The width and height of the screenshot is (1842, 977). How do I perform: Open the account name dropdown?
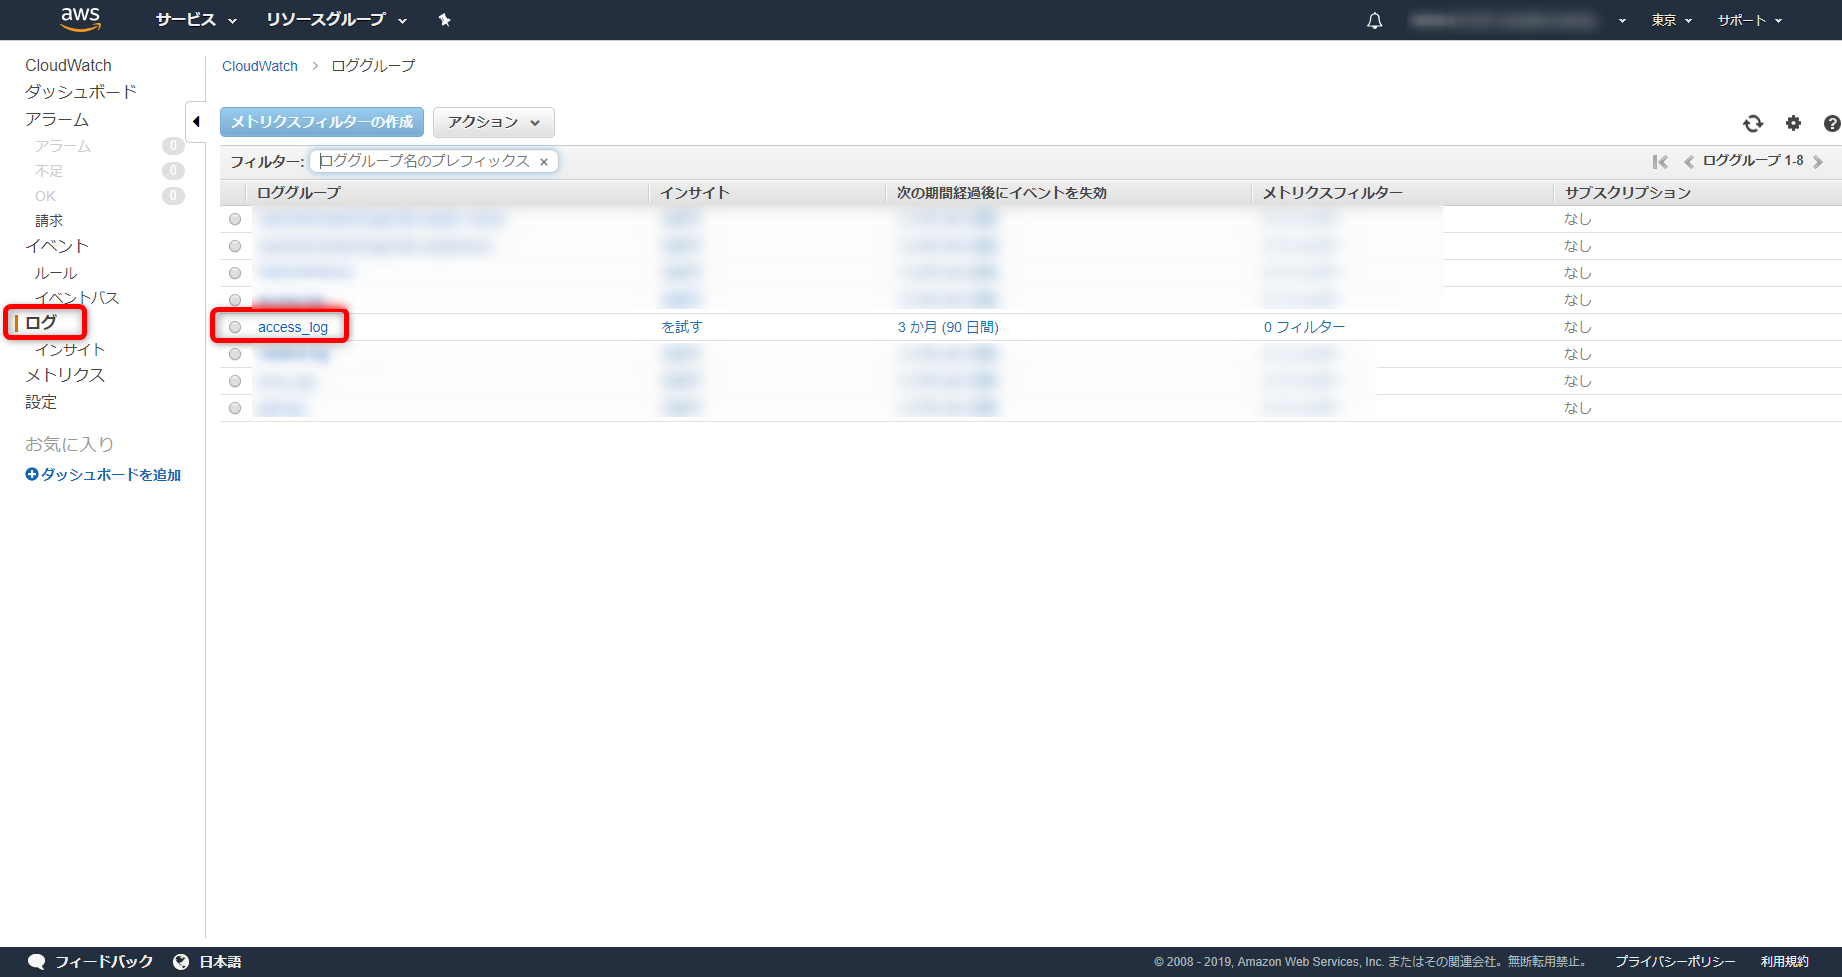(x=1518, y=20)
